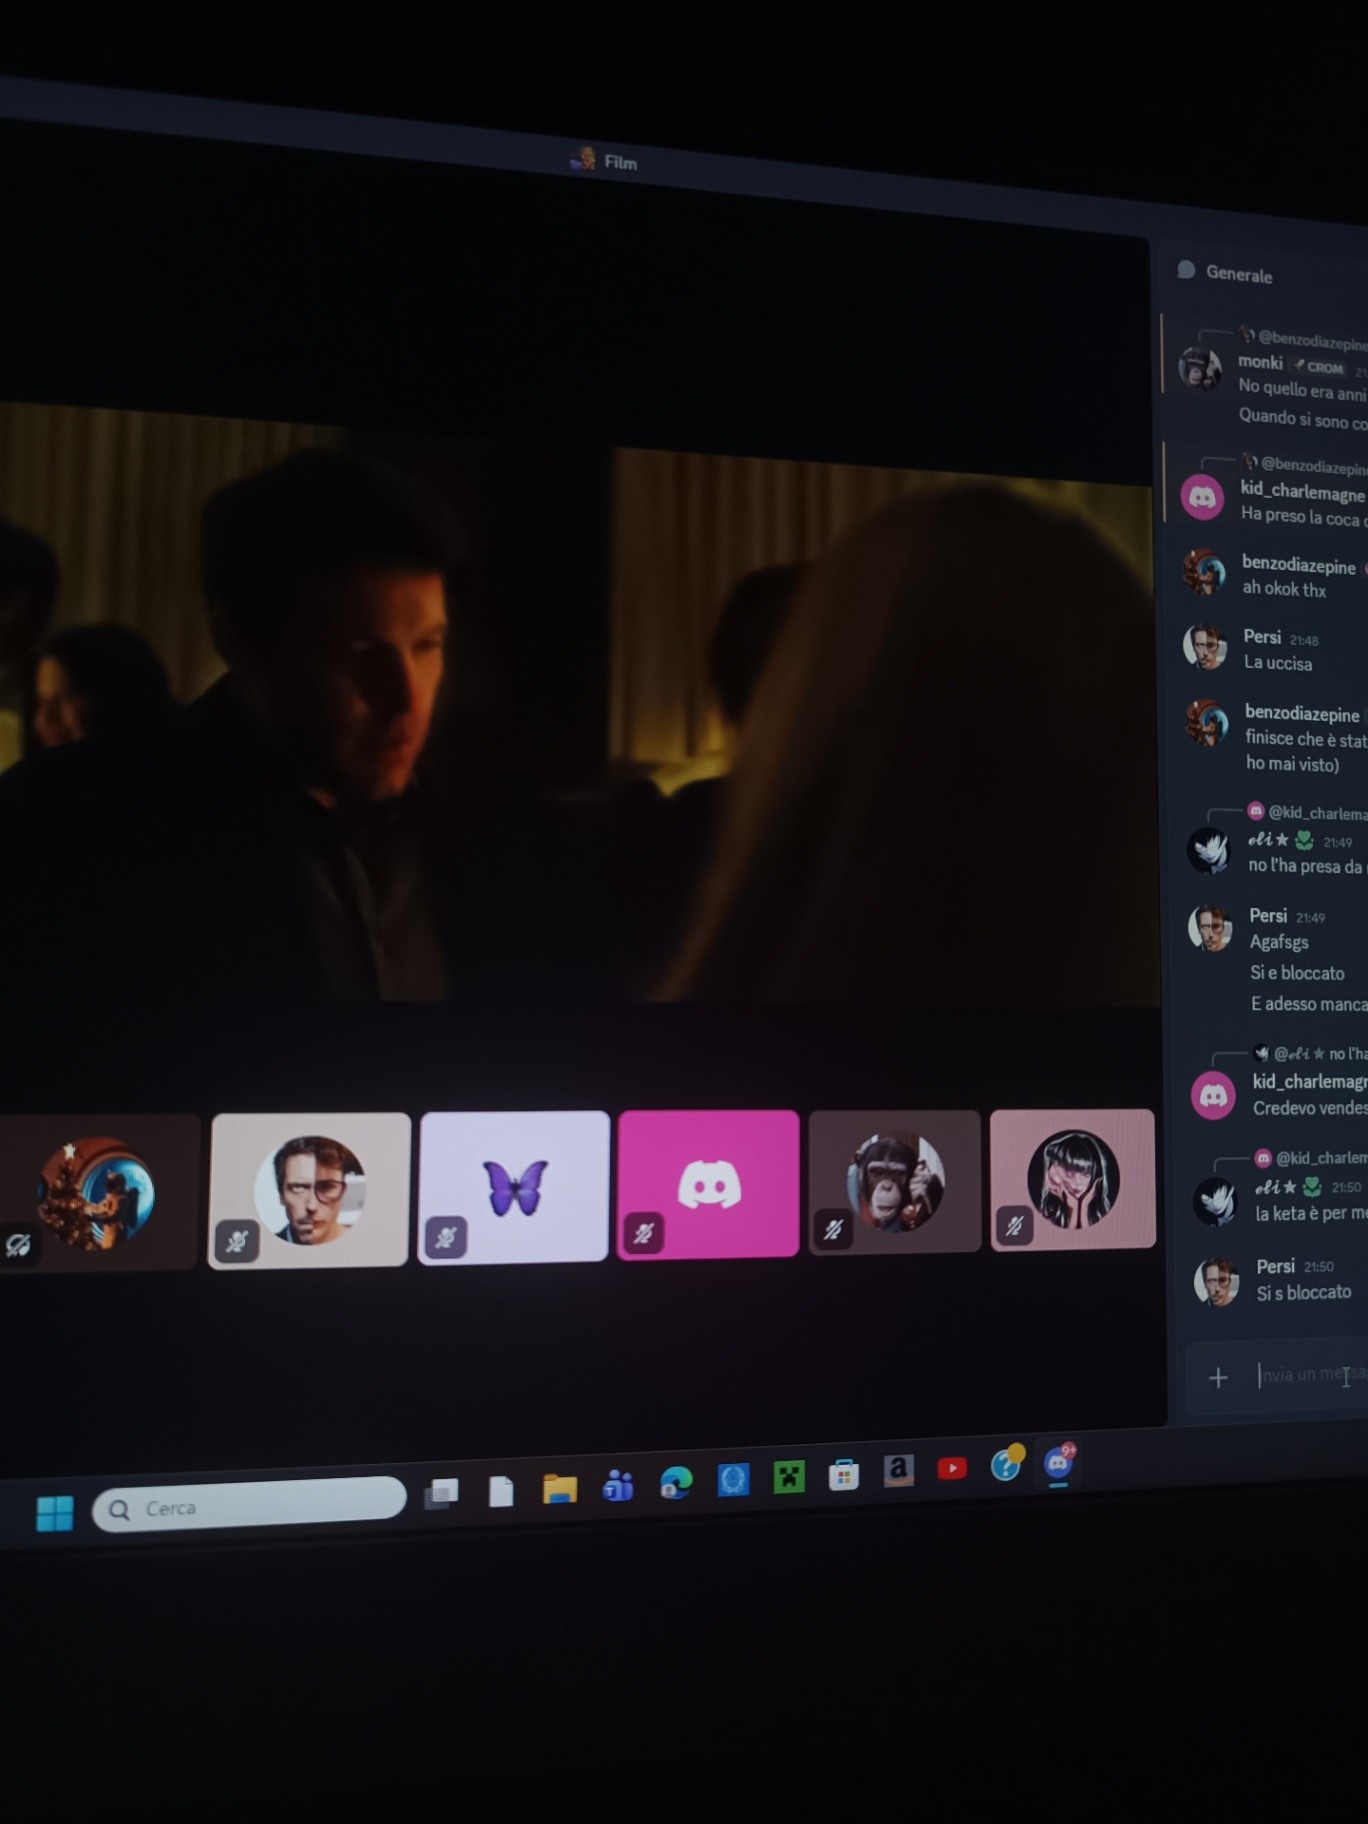Open Microsoft Store from the taskbar
This screenshot has height=1824, width=1368.
pyautogui.click(x=844, y=1474)
